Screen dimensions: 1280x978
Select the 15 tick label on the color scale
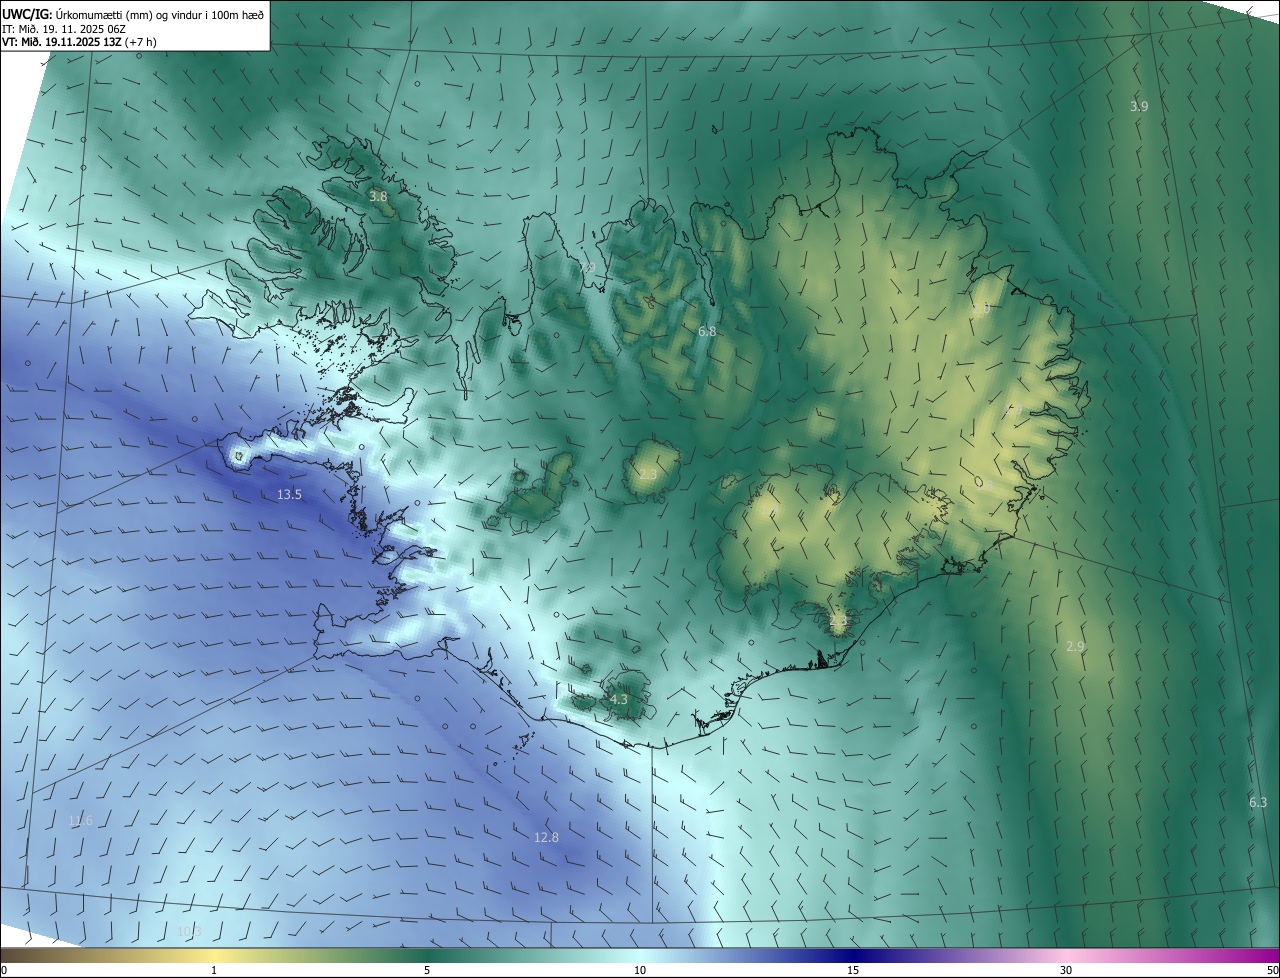tap(853, 970)
